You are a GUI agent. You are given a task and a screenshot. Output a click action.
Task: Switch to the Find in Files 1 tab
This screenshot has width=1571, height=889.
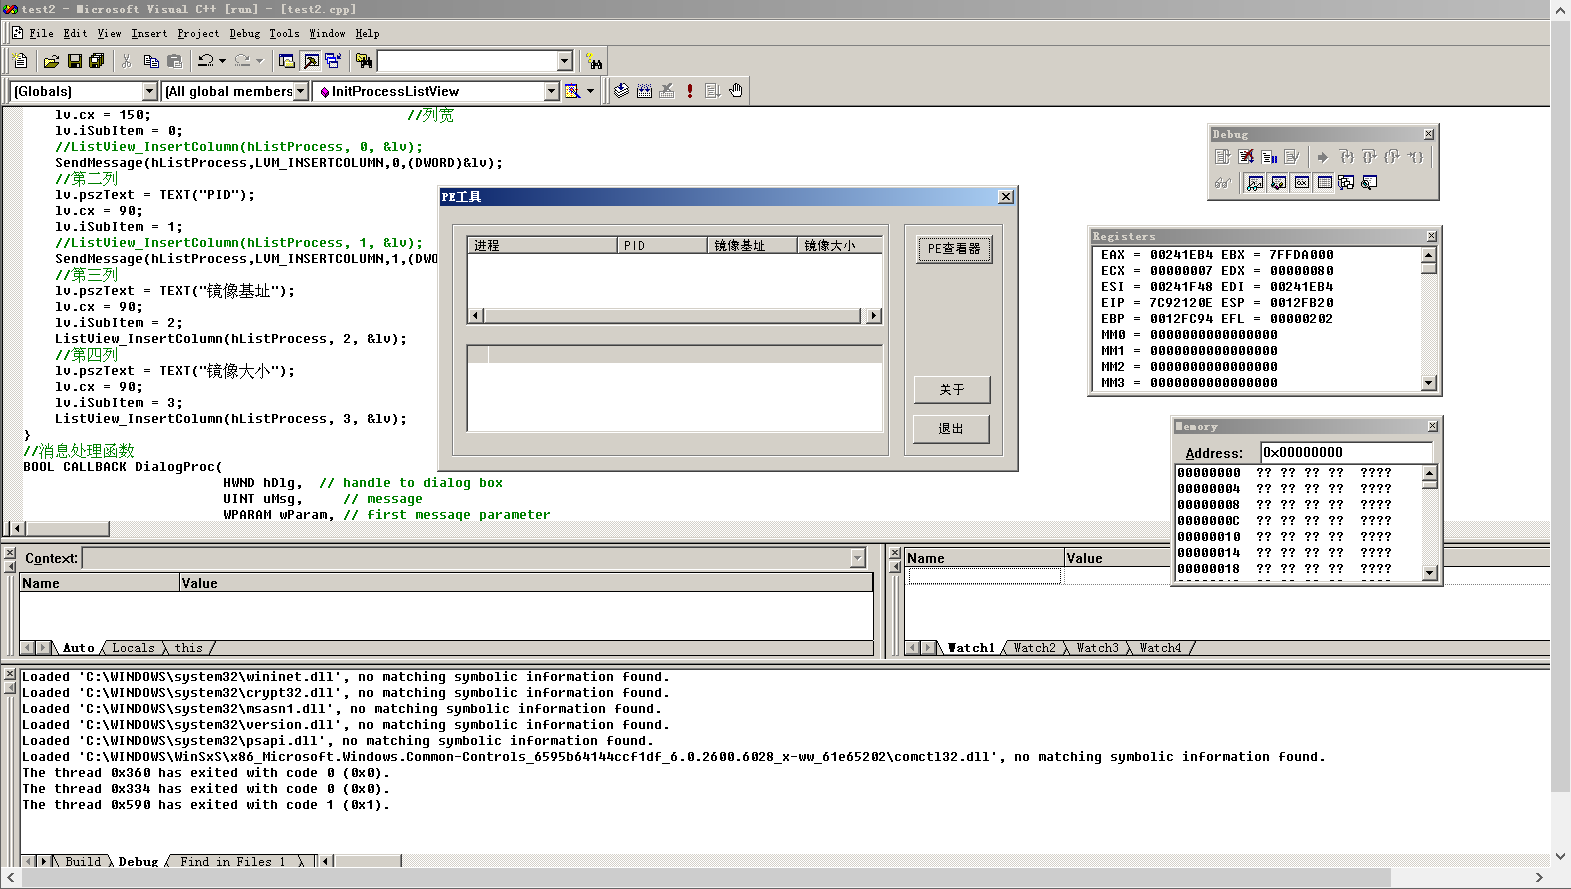232,861
